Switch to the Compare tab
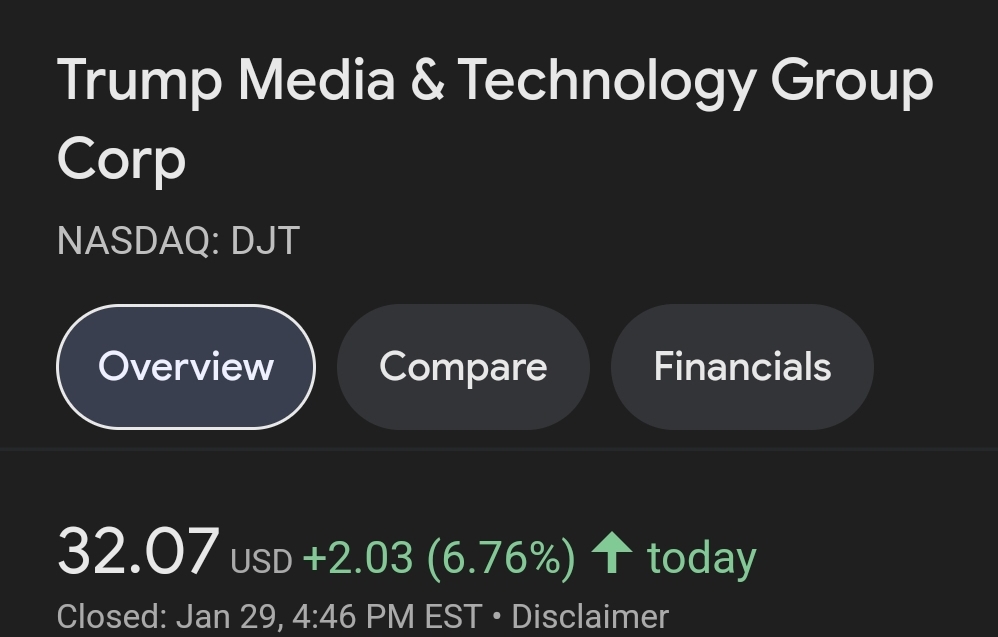The image size is (998, 637). coord(463,367)
